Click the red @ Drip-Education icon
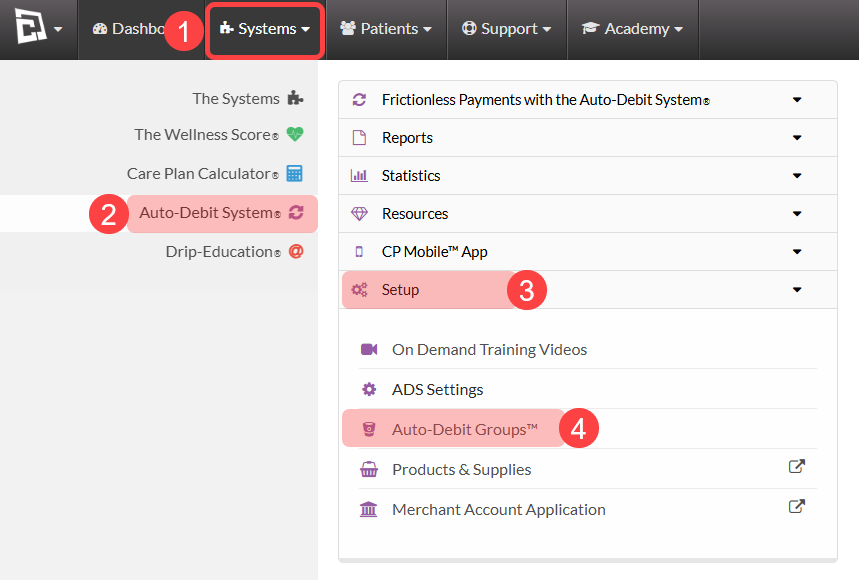This screenshot has width=859, height=580. click(x=296, y=251)
